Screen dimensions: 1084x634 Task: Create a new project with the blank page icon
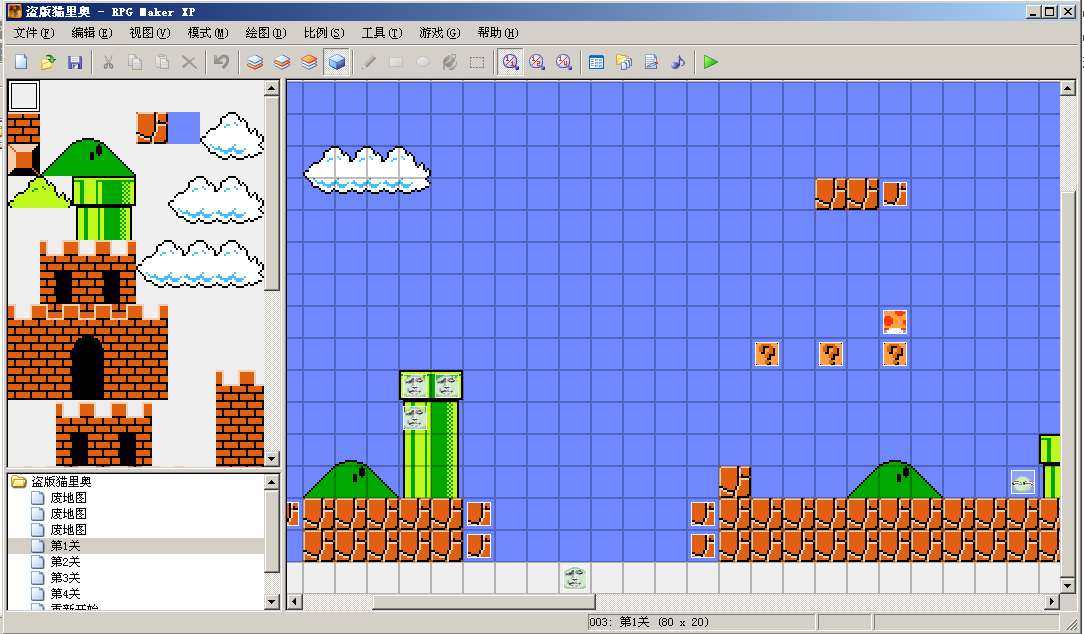(x=21, y=62)
